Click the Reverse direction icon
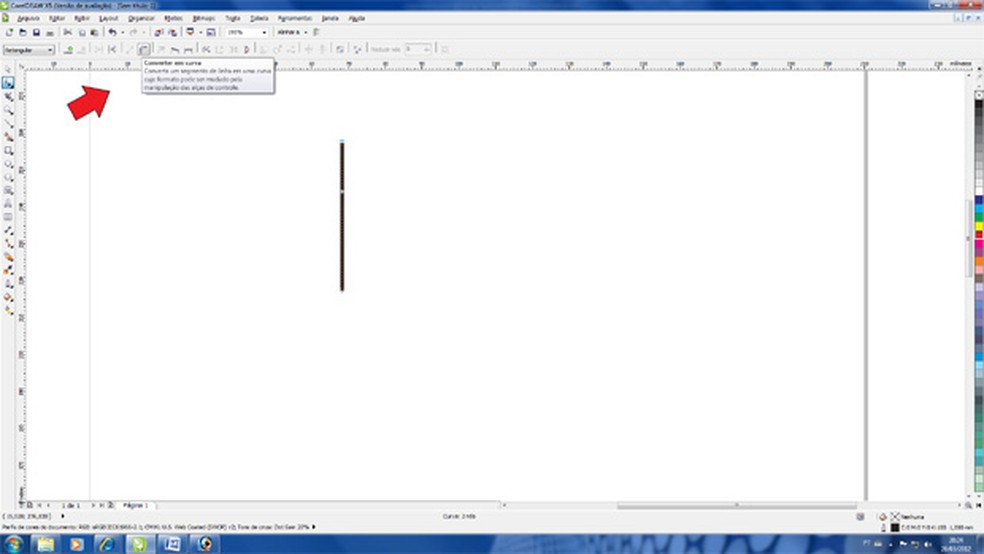984x554 pixels. pyautogui.click(x=206, y=50)
